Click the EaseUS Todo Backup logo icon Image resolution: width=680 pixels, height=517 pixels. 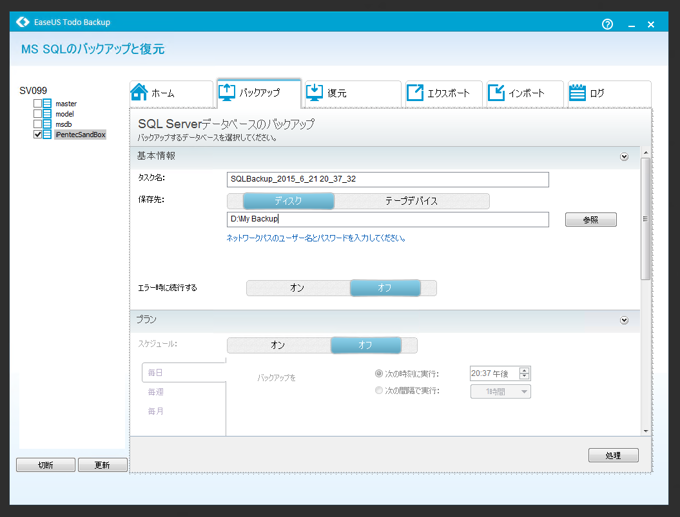pyautogui.click(x=23, y=22)
